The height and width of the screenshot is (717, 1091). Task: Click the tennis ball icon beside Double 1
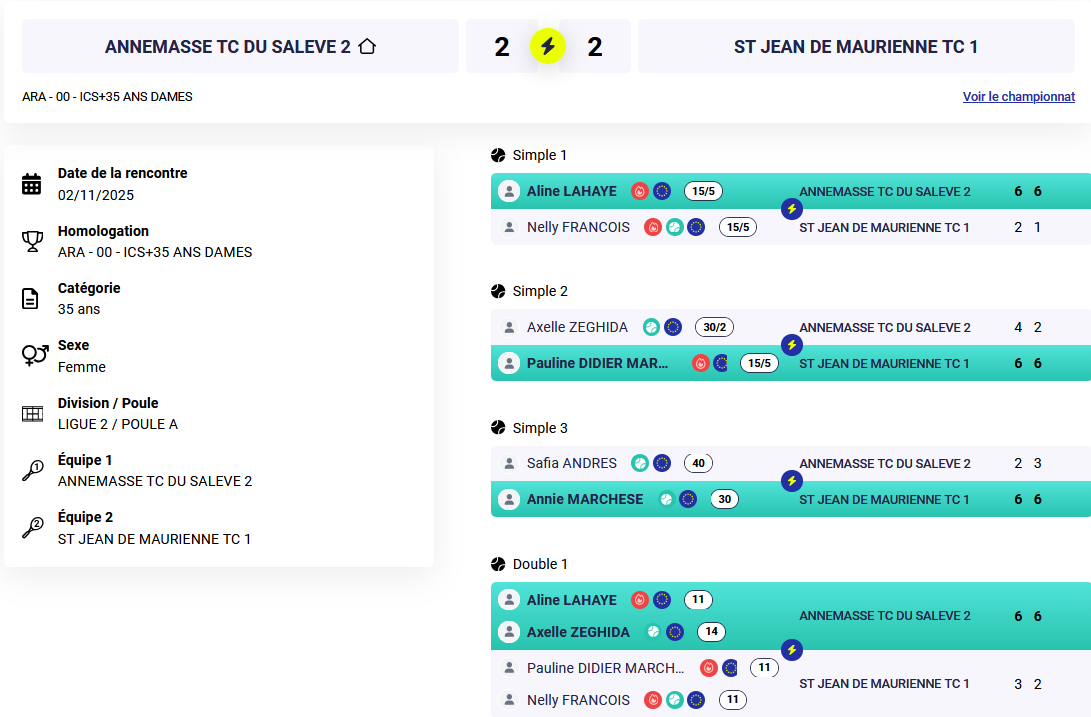(x=499, y=564)
